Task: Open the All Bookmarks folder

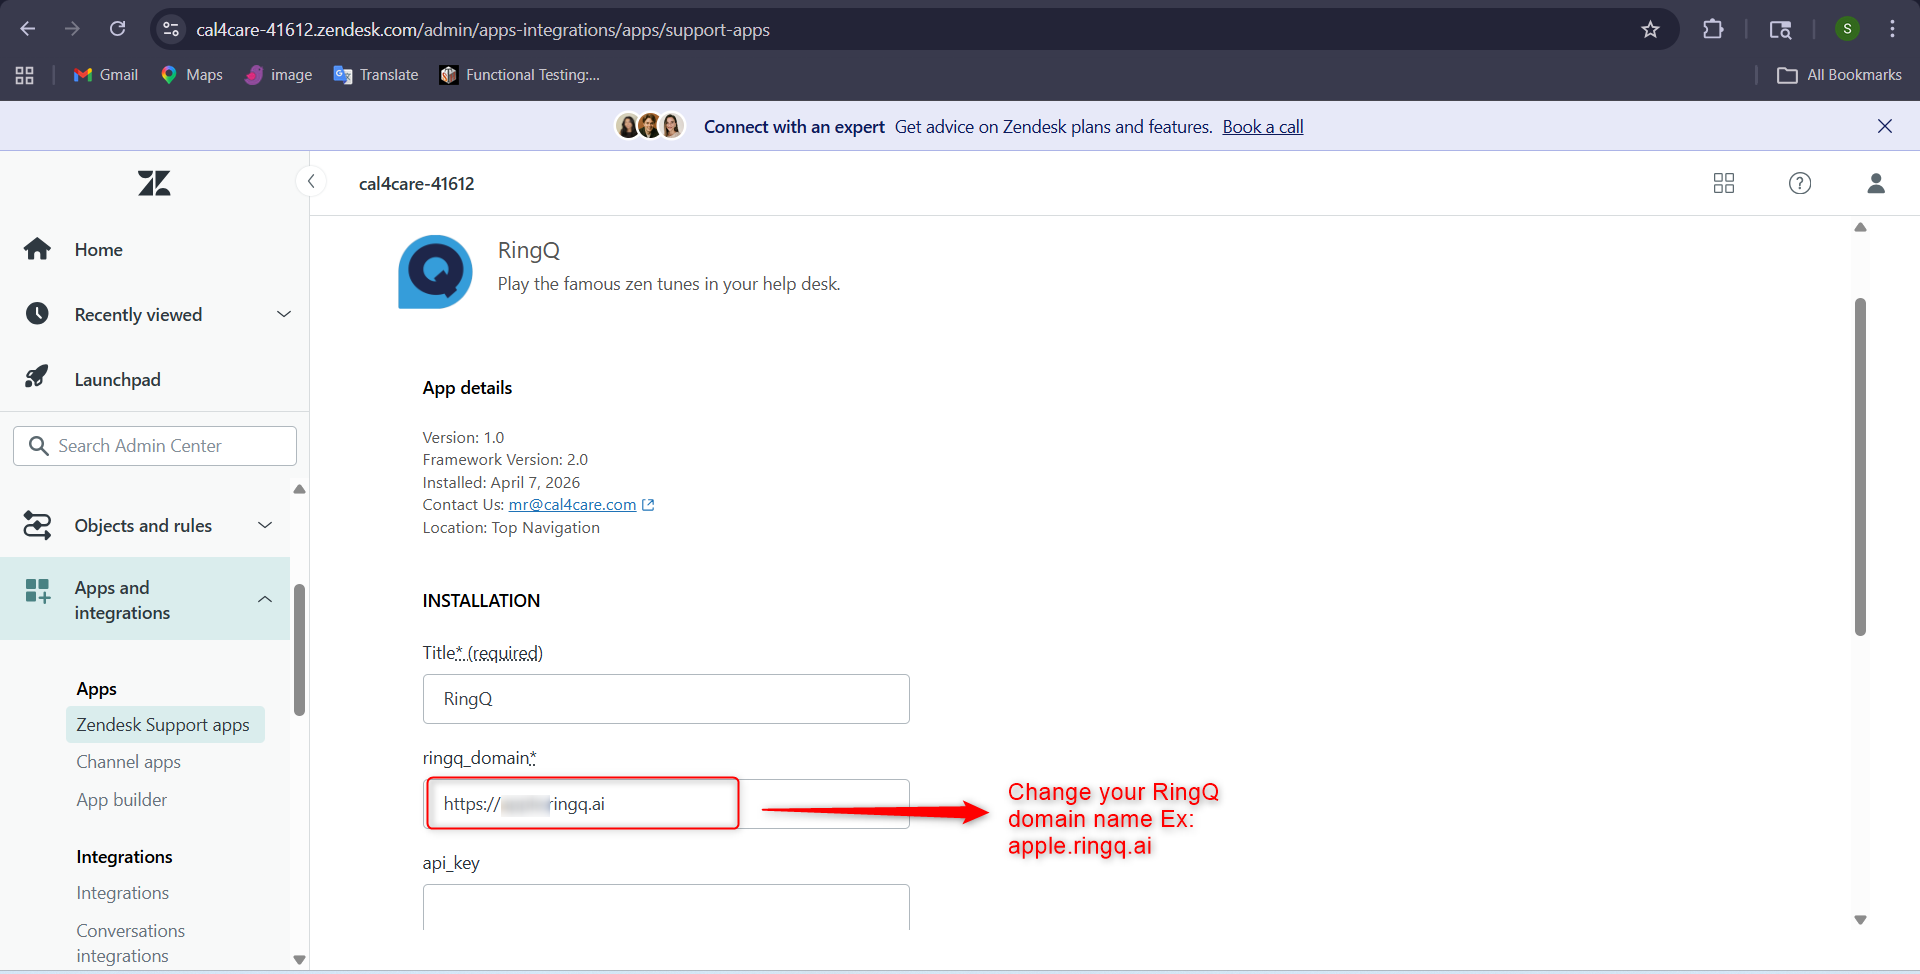Action: (1839, 75)
